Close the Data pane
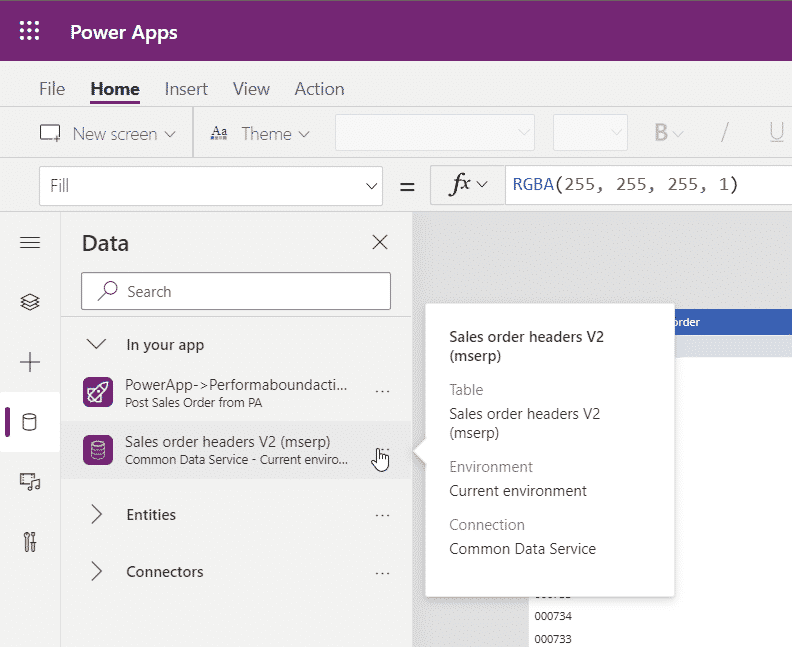This screenshot has height=647, width=792. (380, 242)
